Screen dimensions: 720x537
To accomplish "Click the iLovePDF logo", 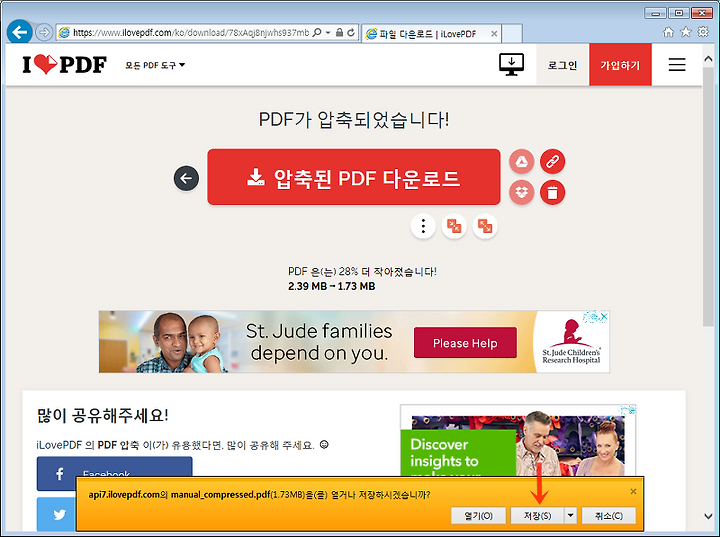I will point(65,65).
